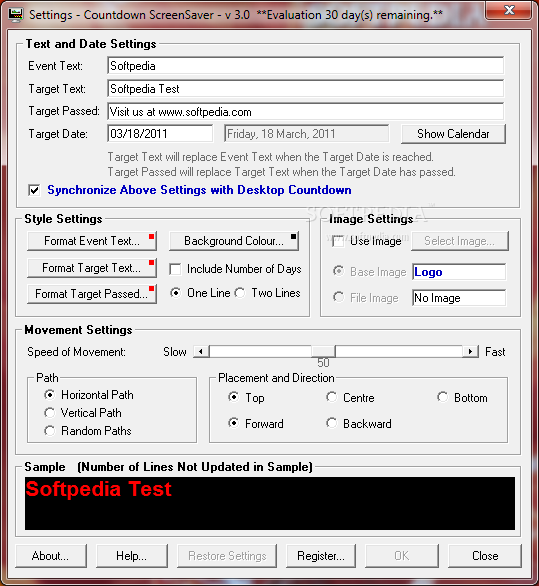Click in the Target Date field

(160, 134)
